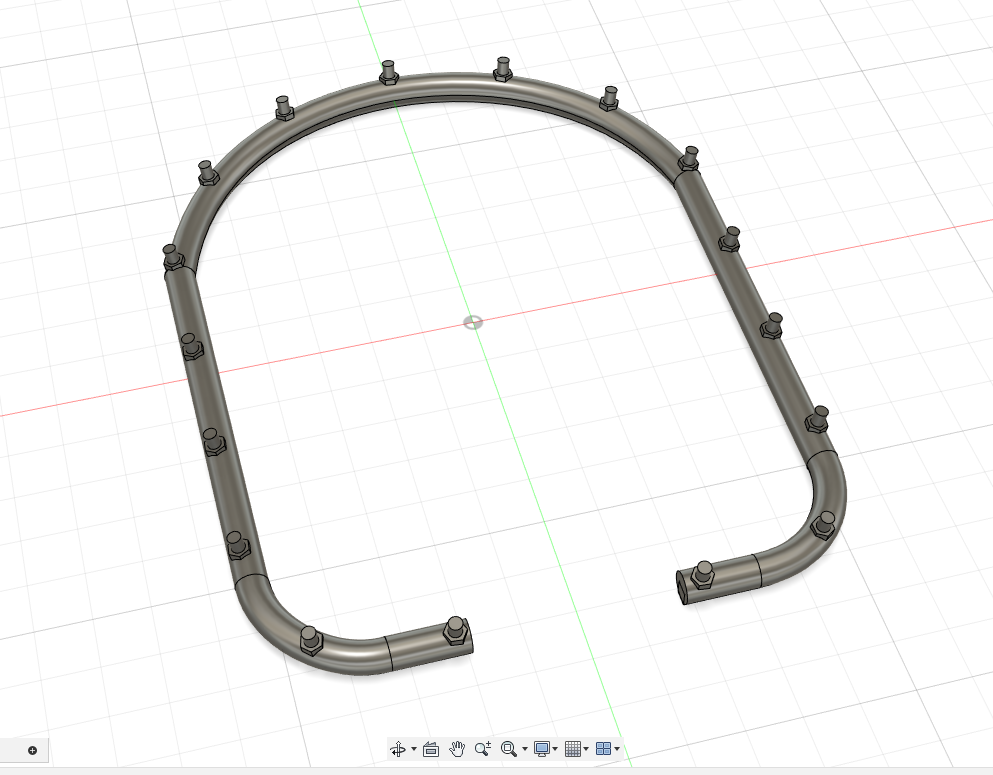Screen dimensions: 993x775
Task: Activate the Look At tool
Action: coord(431,749)
